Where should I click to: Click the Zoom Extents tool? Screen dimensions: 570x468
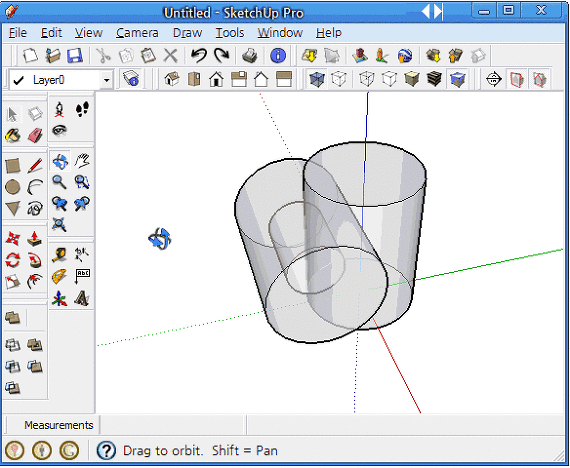[59, 224]
